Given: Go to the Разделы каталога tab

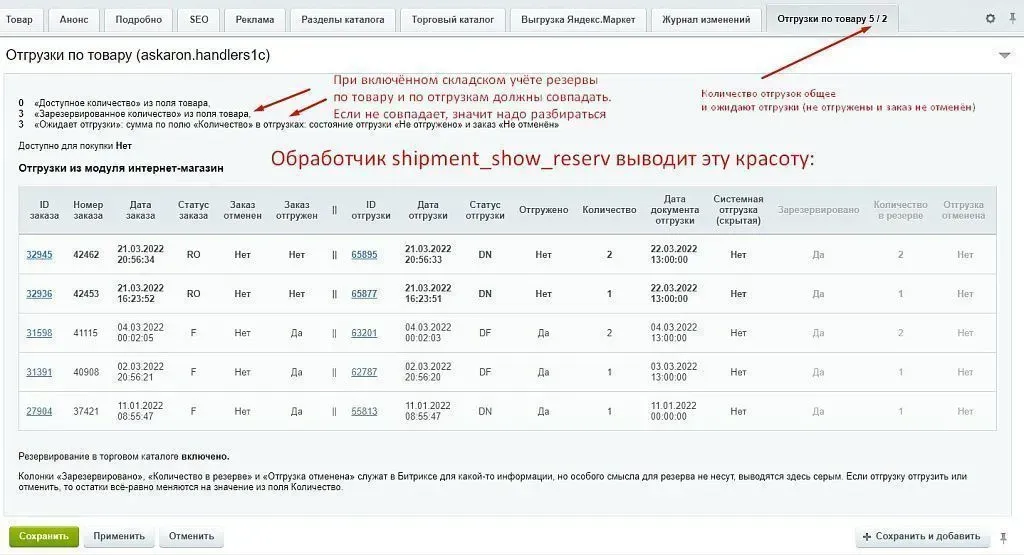Looking at the screenshot, I should tap(343, 20).
